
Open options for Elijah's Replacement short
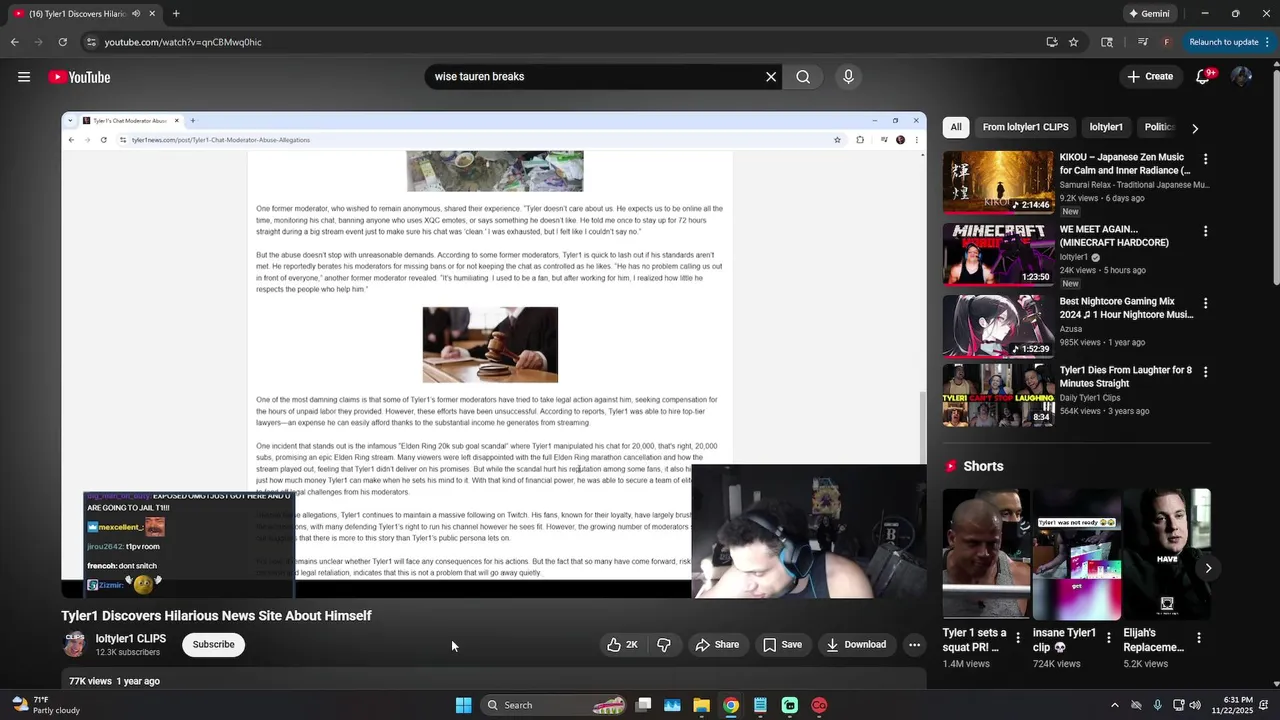pyautogui.click(x=1198, y=637)
